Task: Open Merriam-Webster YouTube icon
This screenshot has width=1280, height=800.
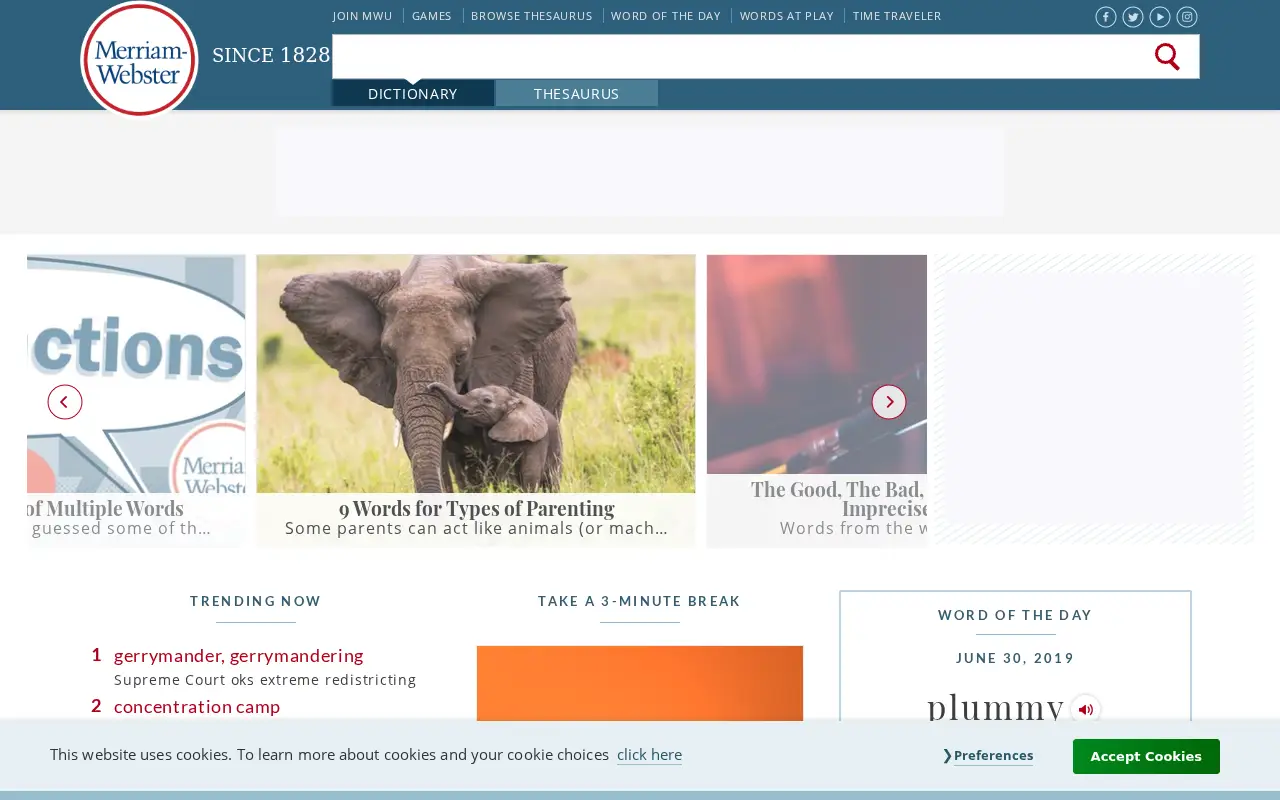Action: pyautogui.click(x=1159, y=17)
